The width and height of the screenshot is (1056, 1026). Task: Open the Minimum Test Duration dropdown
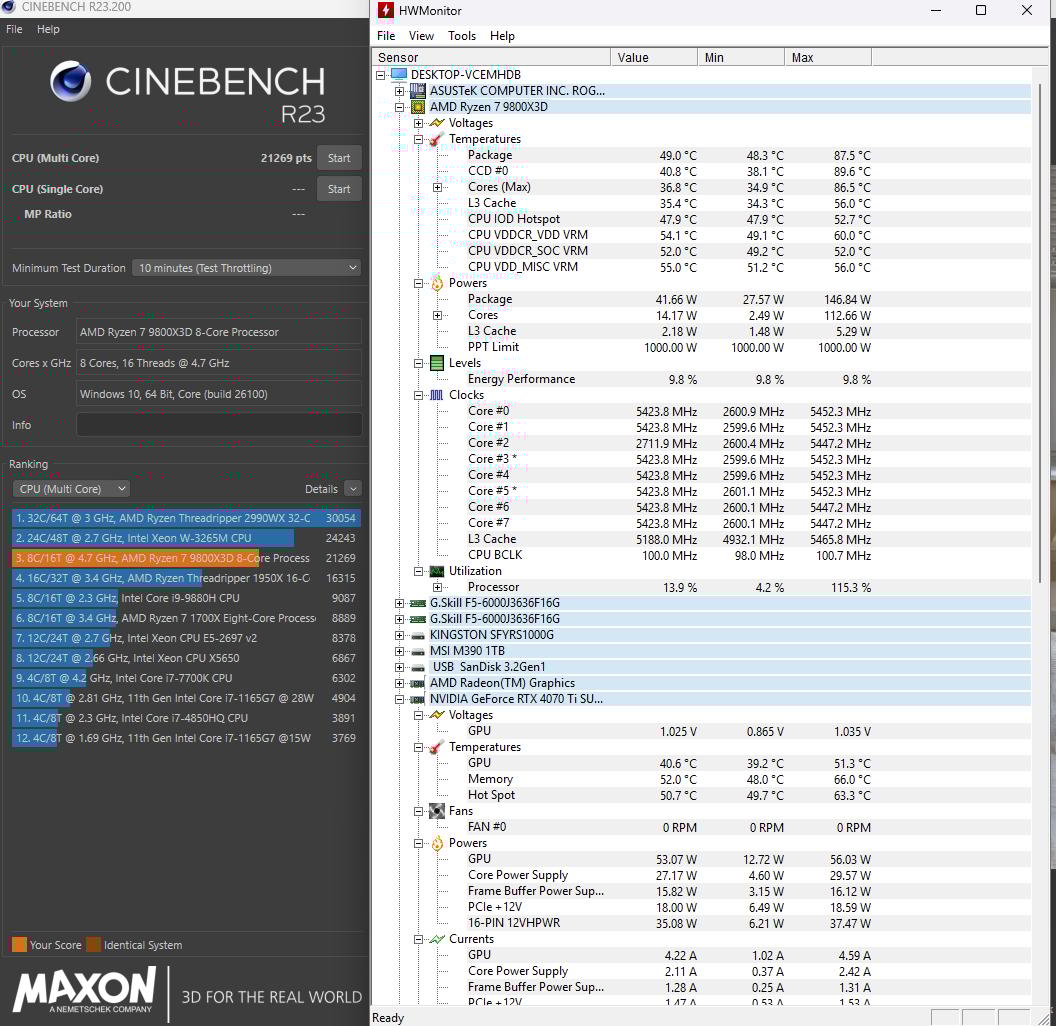point(246,268)
